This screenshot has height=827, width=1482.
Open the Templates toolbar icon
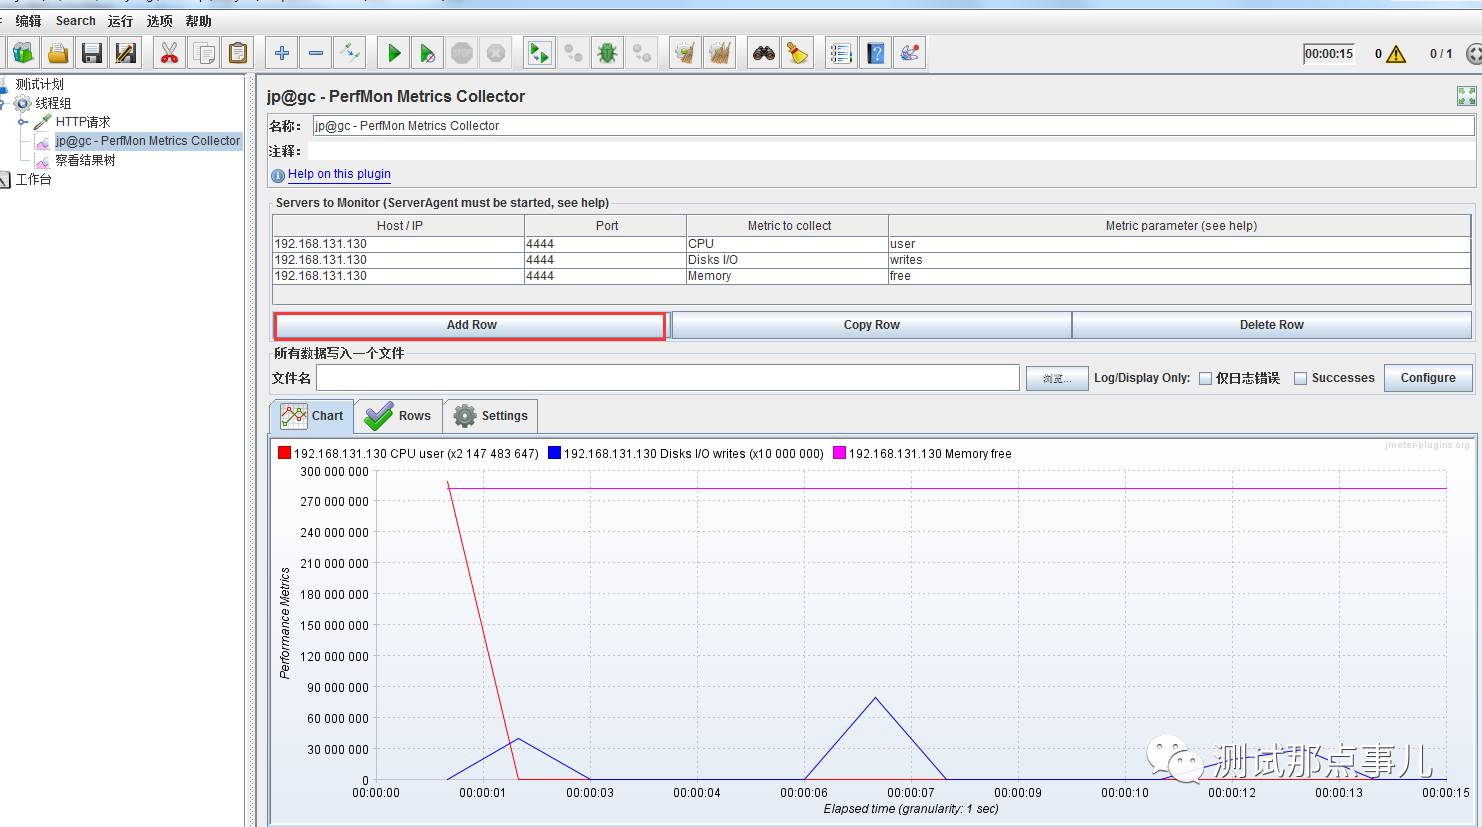[x=23, y=53]
